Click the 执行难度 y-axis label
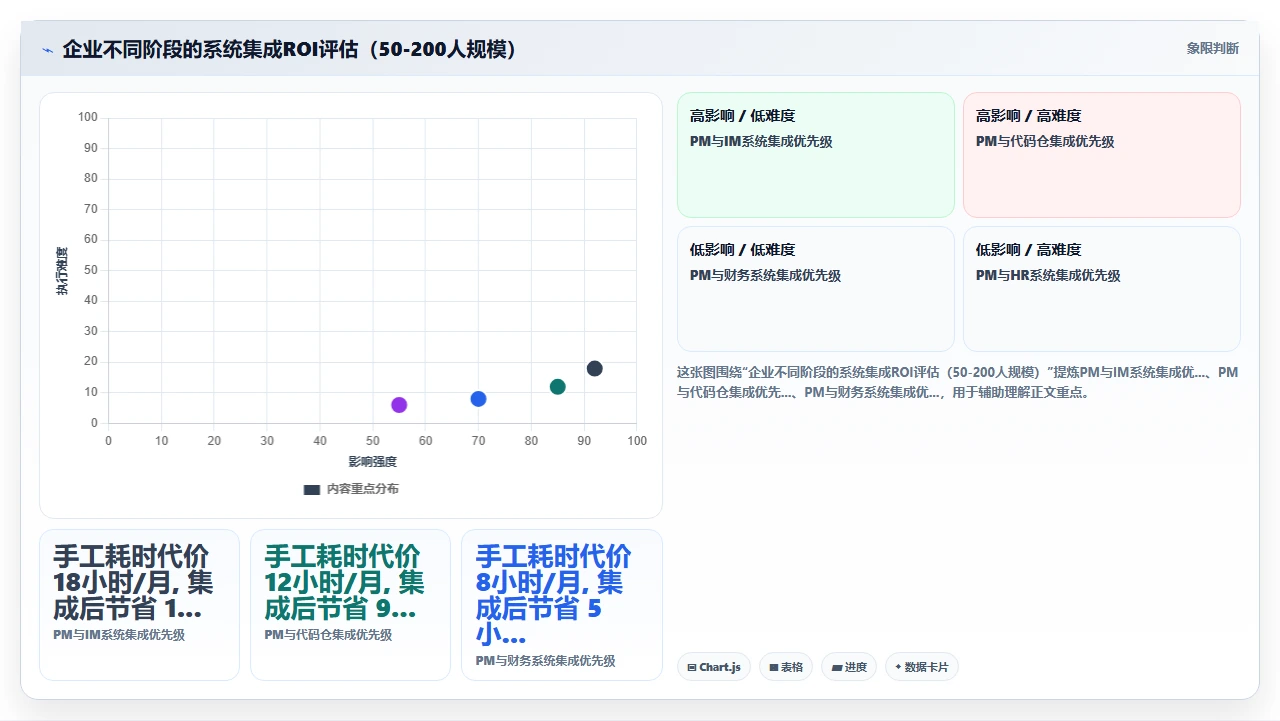The image size is (1280, 721). click(62, 271)
